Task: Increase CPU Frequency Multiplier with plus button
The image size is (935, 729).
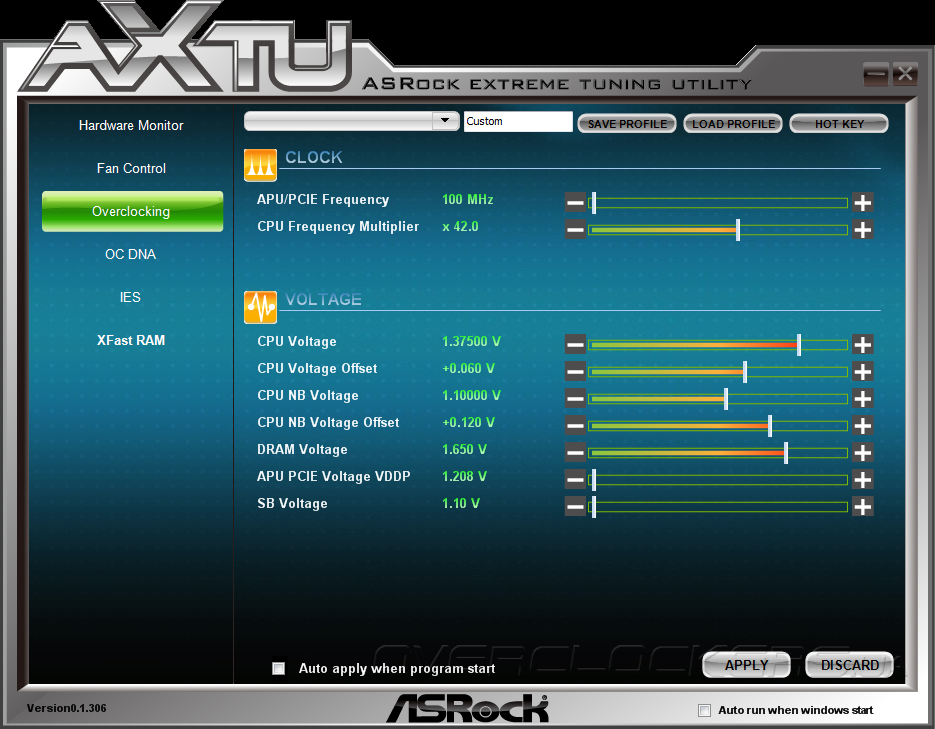Action: [862, 229]
